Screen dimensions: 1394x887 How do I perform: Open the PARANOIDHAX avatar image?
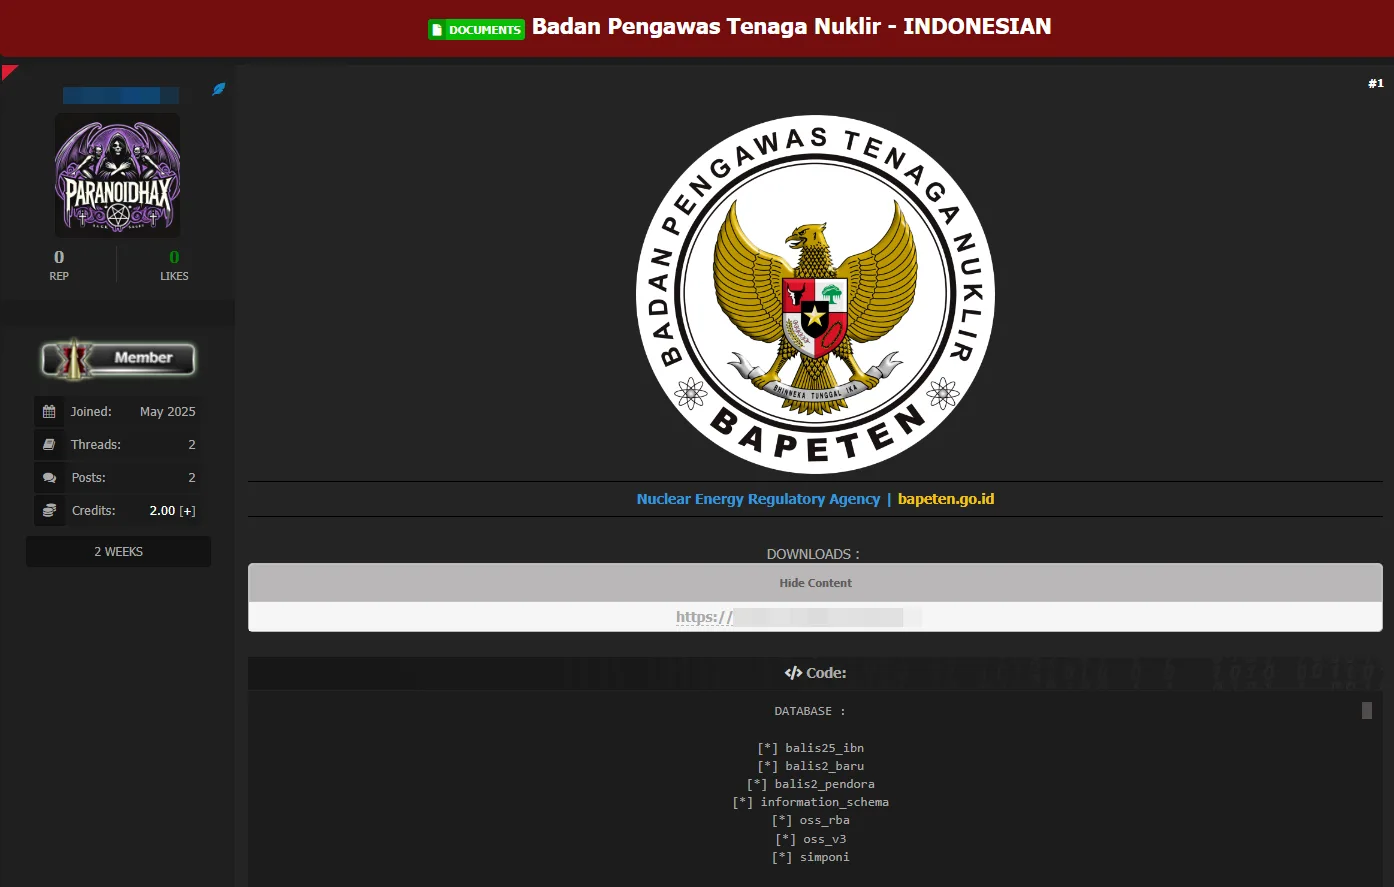click(x=117, y=174)
